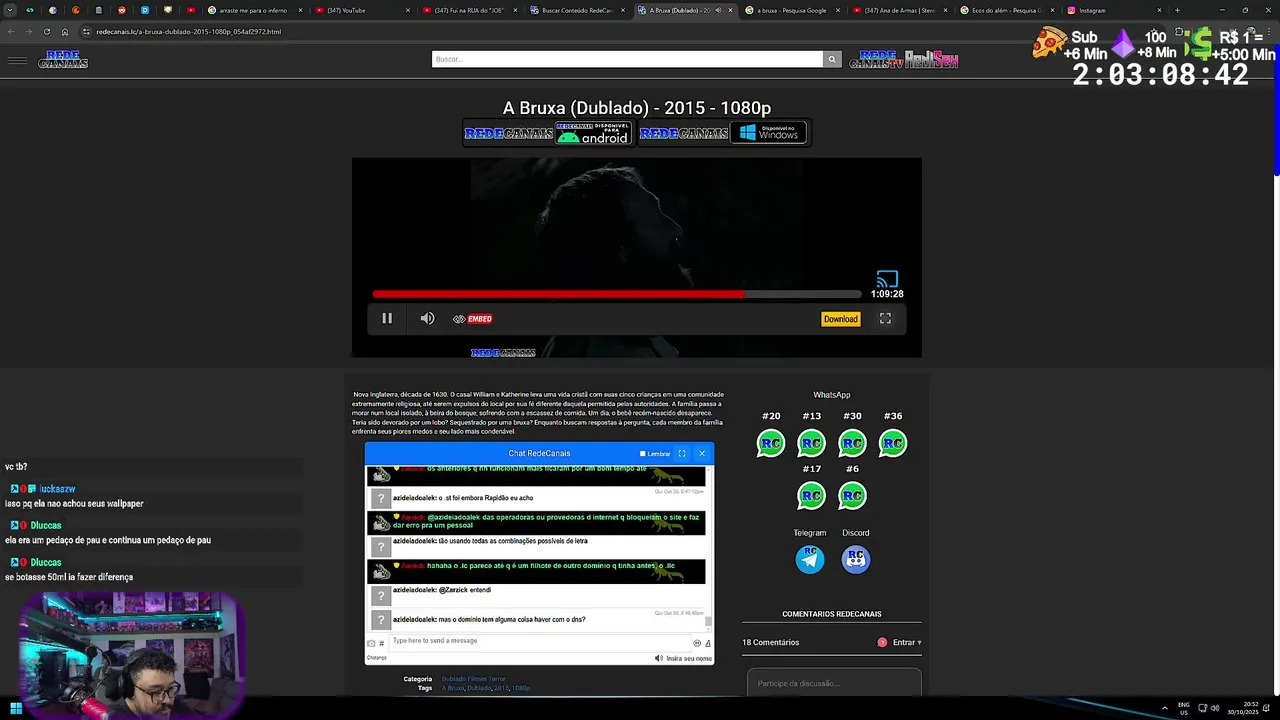The height and width of the screenshot is (720, 1280).
Task: Click the address bar URL
Action: coord(188,31)
